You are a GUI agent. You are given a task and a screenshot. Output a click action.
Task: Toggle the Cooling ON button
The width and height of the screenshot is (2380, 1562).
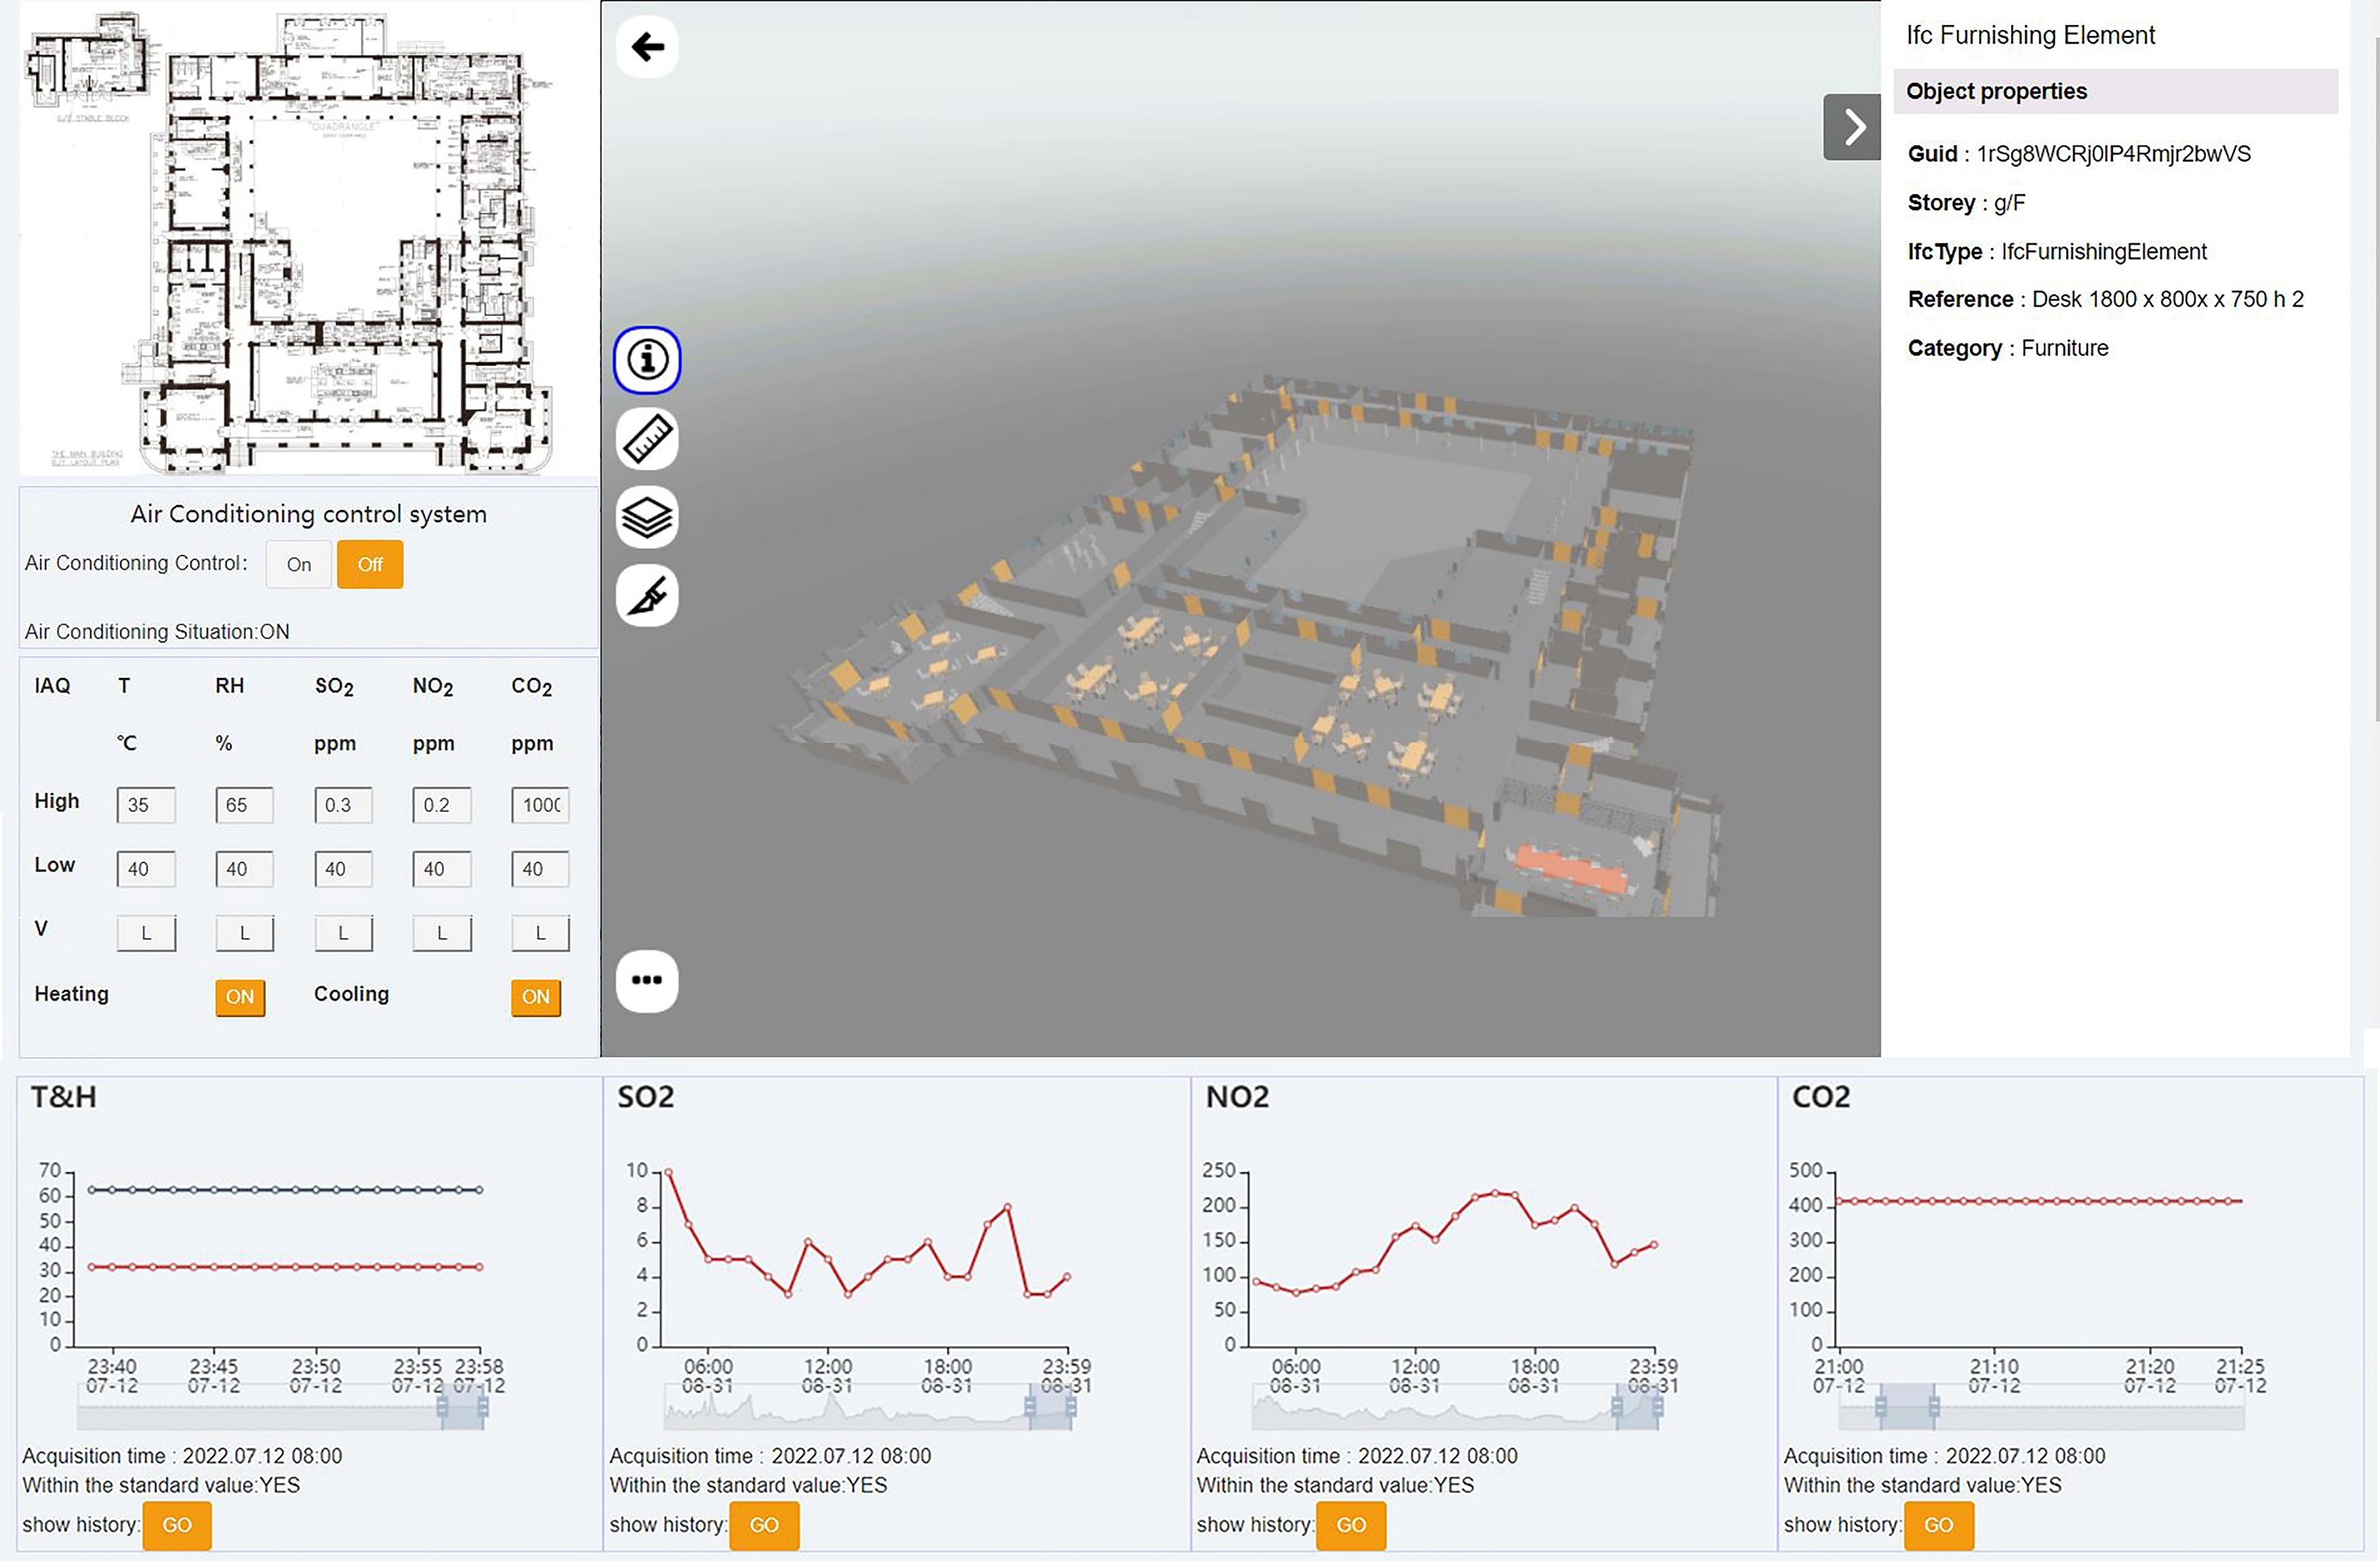coord(536,997)
